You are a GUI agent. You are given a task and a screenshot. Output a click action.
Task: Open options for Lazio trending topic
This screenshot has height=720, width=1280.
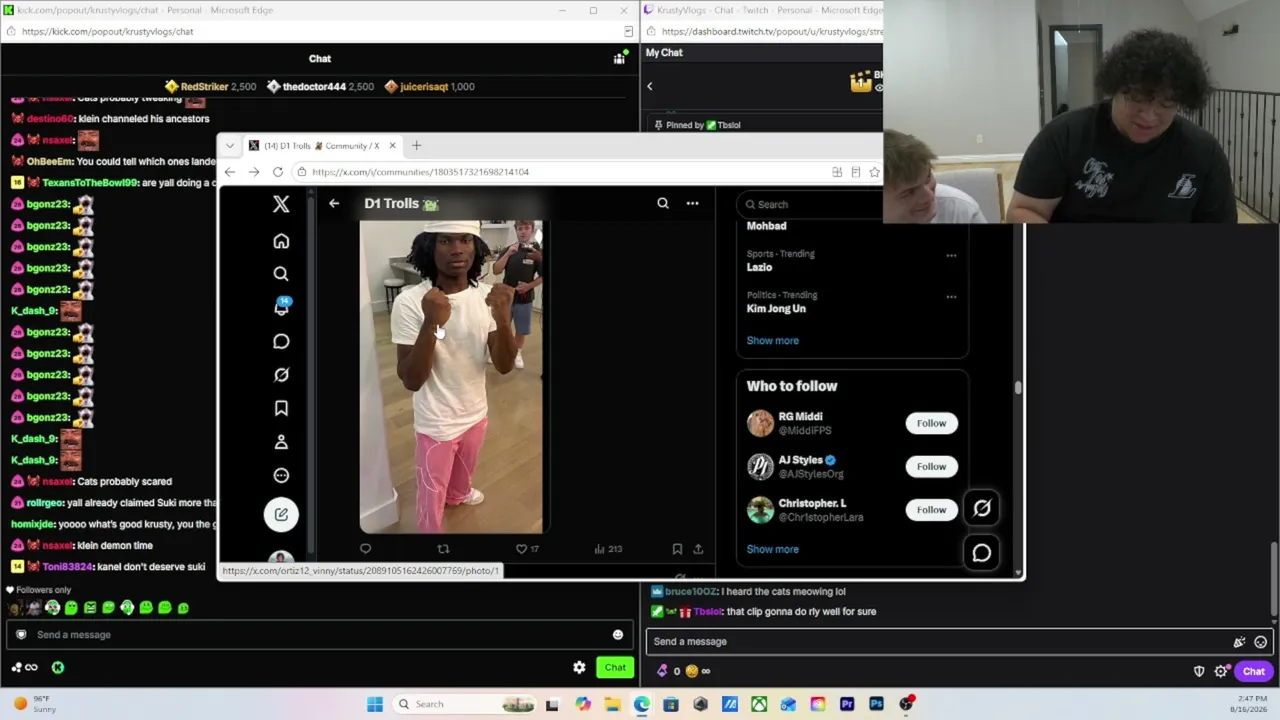click(x=951, y=255)
